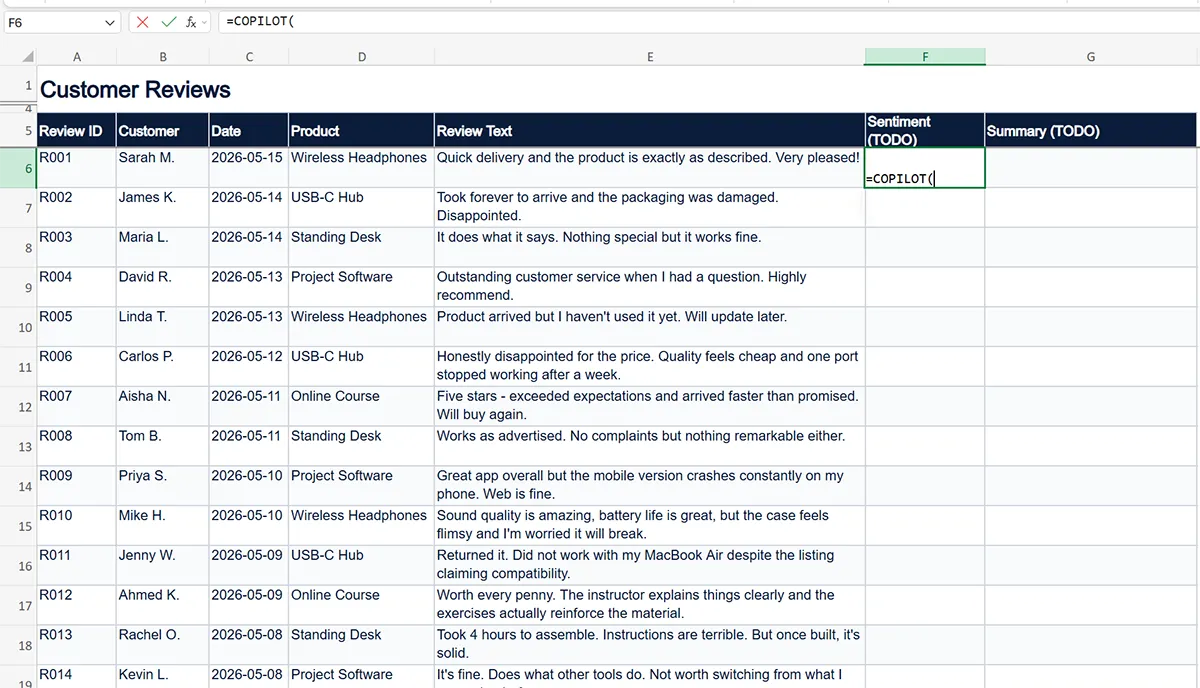The image size is (1200, 688).
Task: Select column E header
Action: (650, 57)
